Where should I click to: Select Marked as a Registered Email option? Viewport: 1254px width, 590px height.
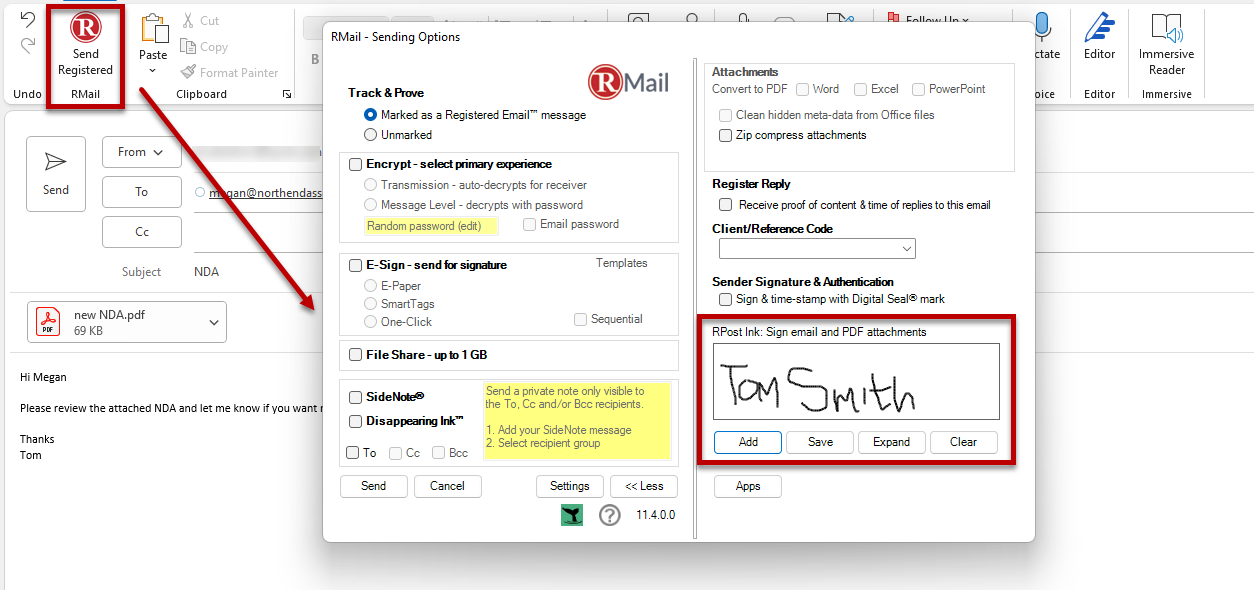[x=371, y=115]
